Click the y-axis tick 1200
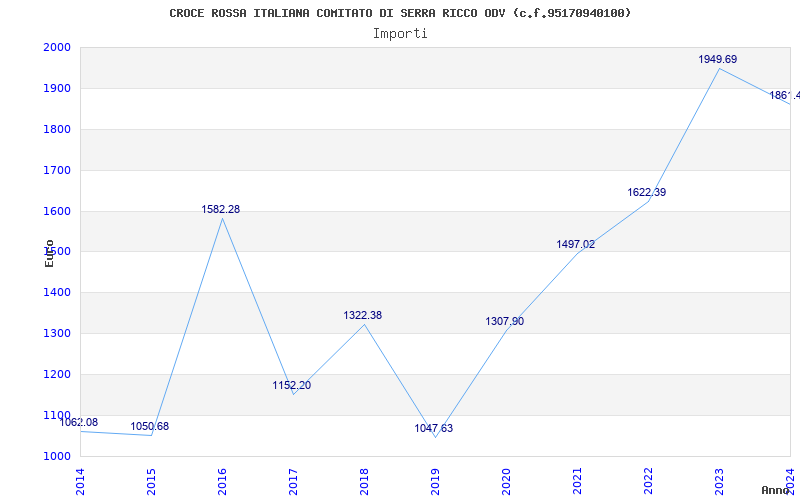Viewport: 800px width, 500px height. pos(57,374)
